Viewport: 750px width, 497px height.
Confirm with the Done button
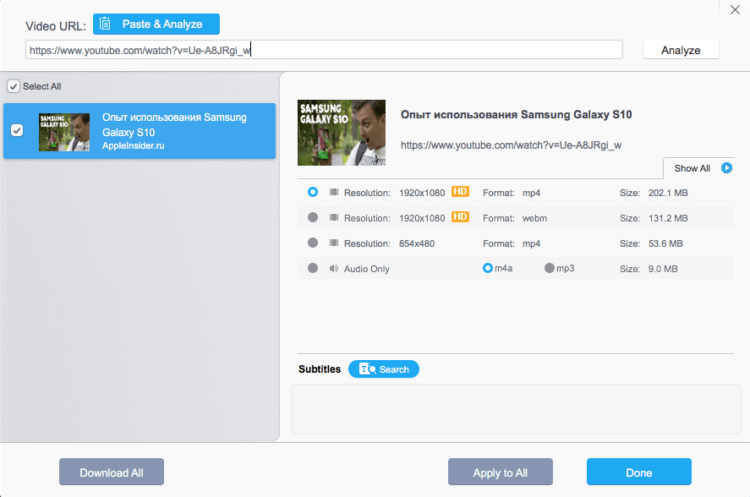coord(639,472)
